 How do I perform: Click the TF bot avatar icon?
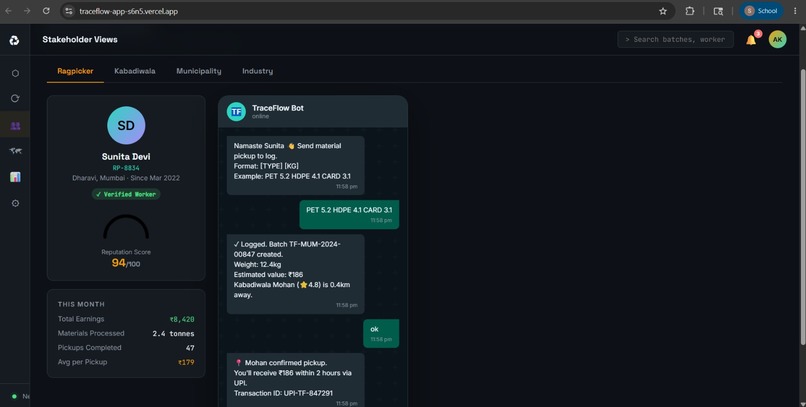tap(236, 112)
